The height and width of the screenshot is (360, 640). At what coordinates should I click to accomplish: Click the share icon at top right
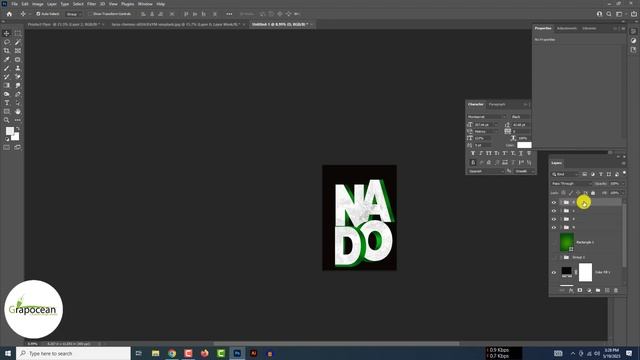(633, 14)
